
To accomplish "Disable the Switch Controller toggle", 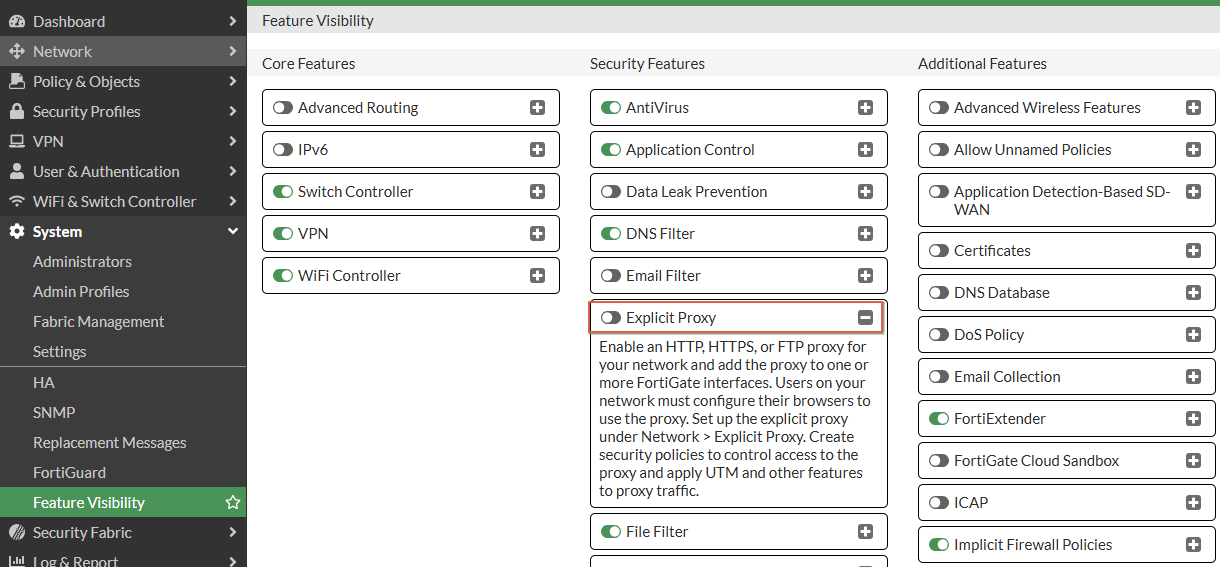I will point(283,192).
